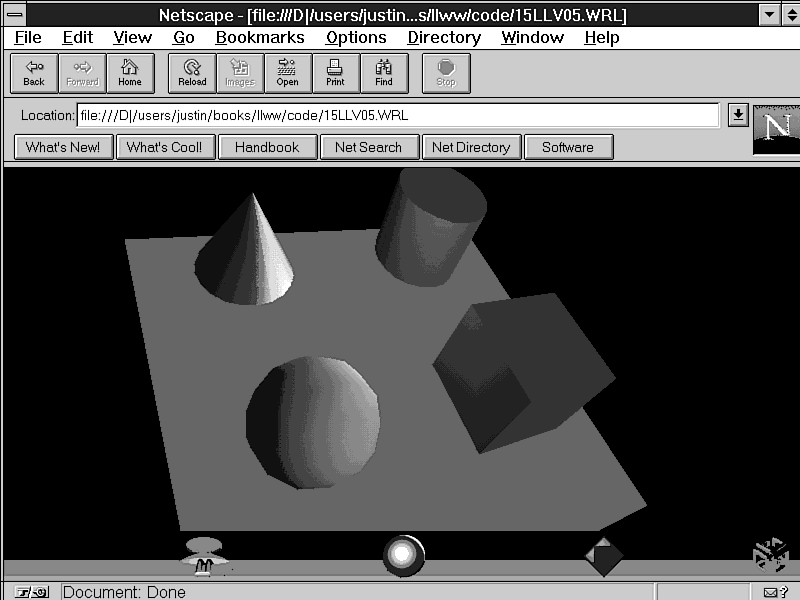Click the Net Search button

pos(368,147)
